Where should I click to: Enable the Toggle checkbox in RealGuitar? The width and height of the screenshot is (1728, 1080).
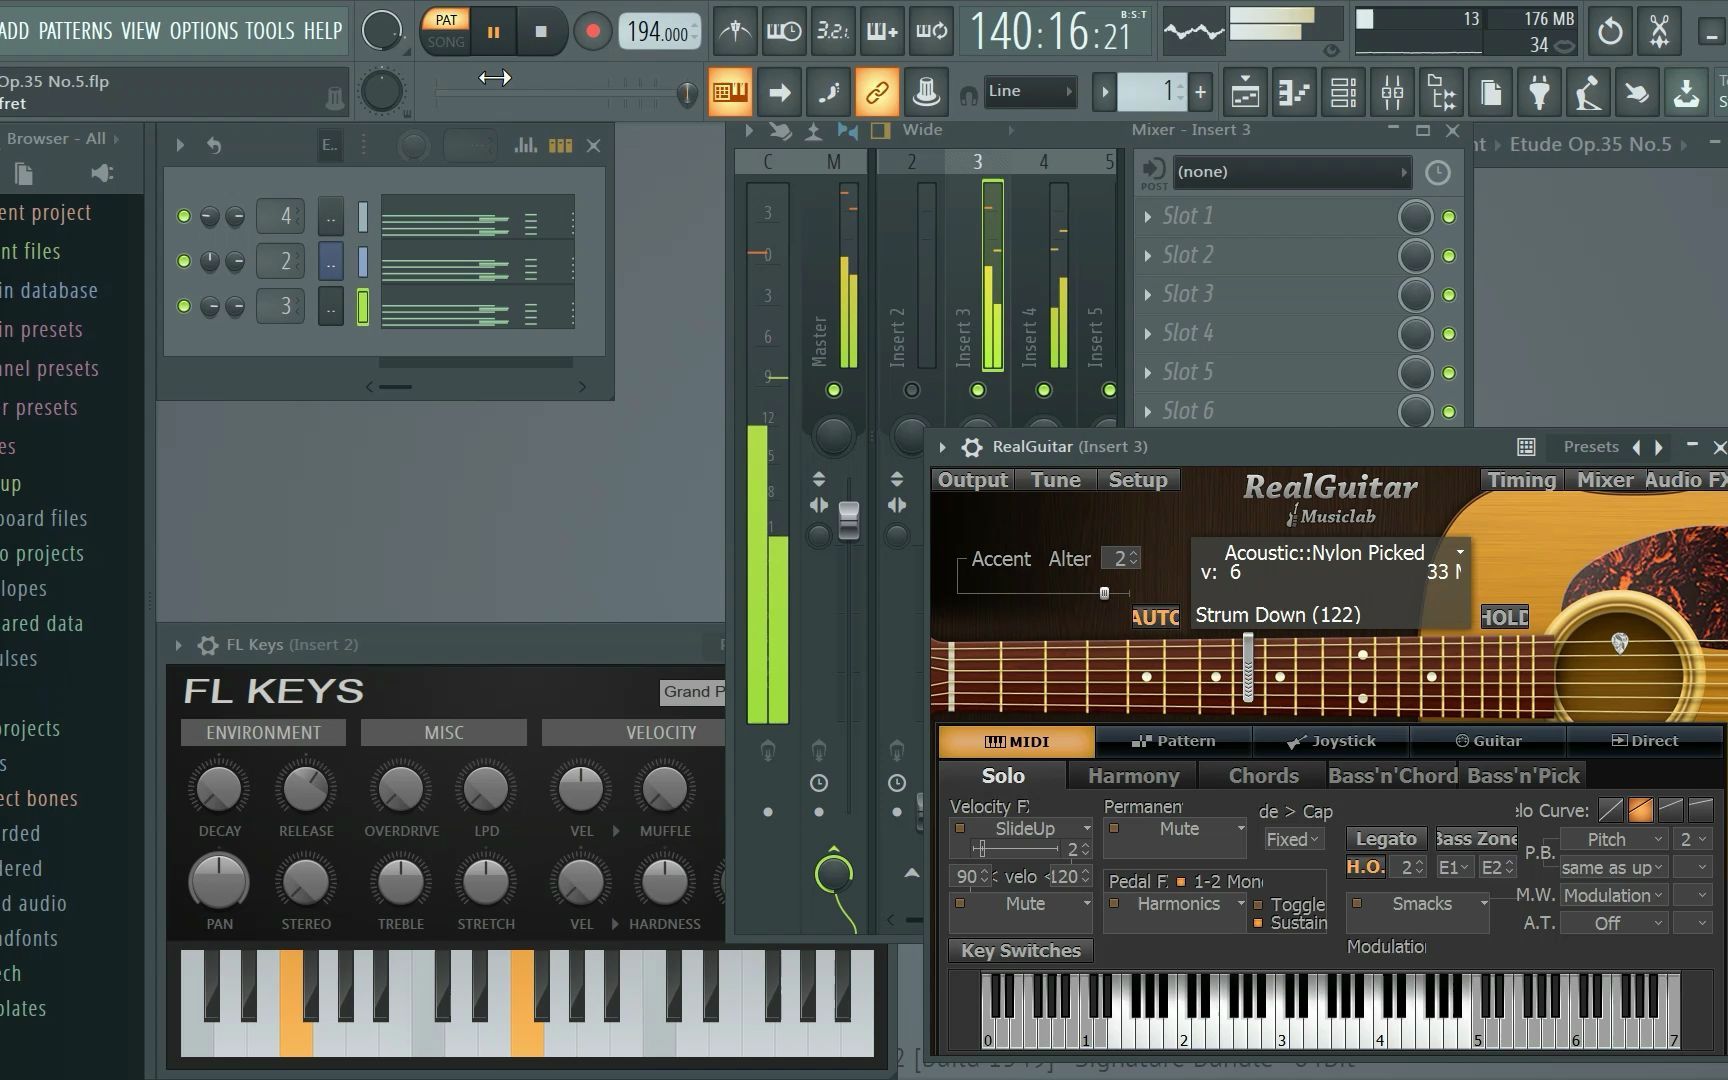tap(1258, 905)
